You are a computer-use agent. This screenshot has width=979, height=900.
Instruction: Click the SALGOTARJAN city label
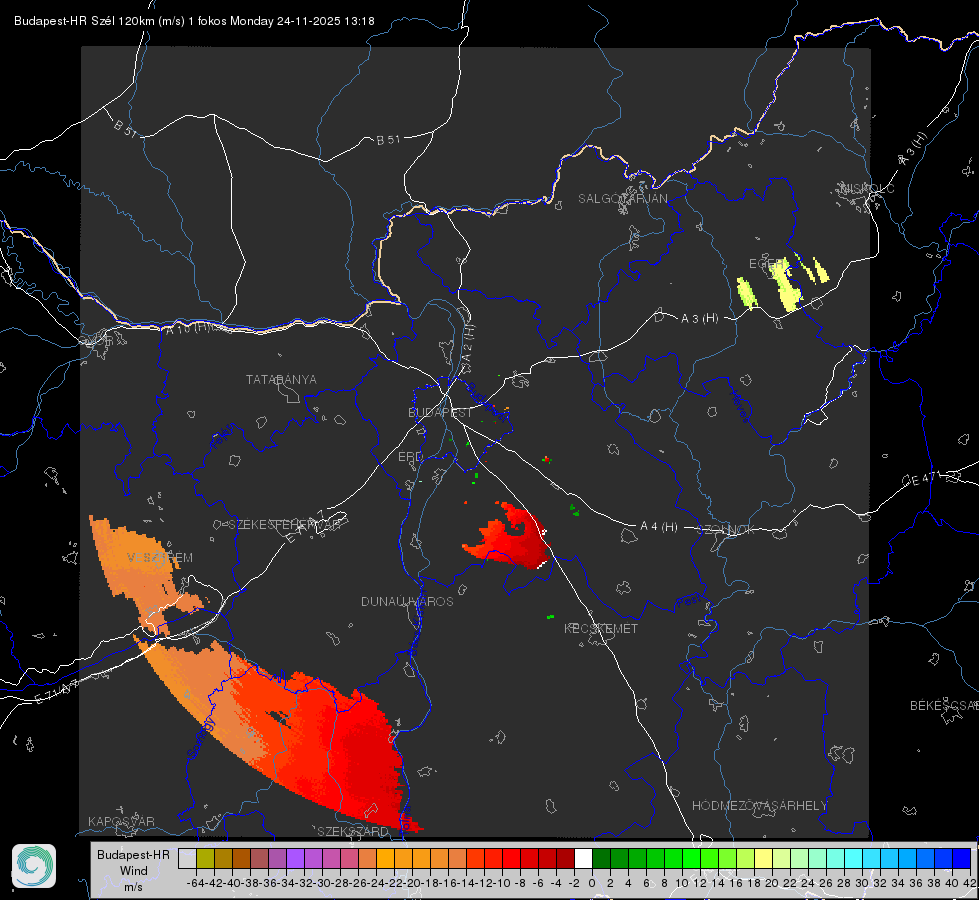622,199
